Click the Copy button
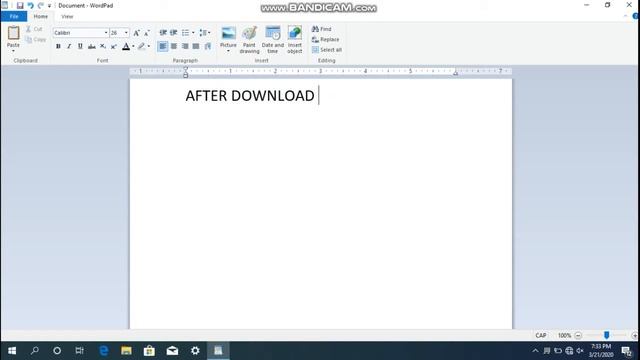640x360 pixels. tap(36, 39)
